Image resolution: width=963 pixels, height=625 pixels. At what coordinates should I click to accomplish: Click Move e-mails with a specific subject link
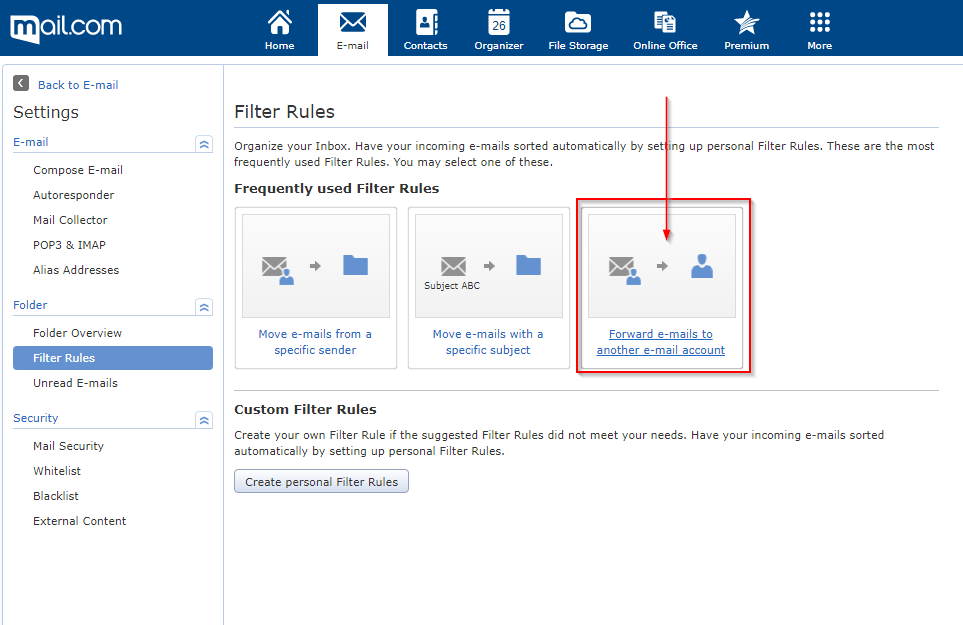(x=488, y=342)
